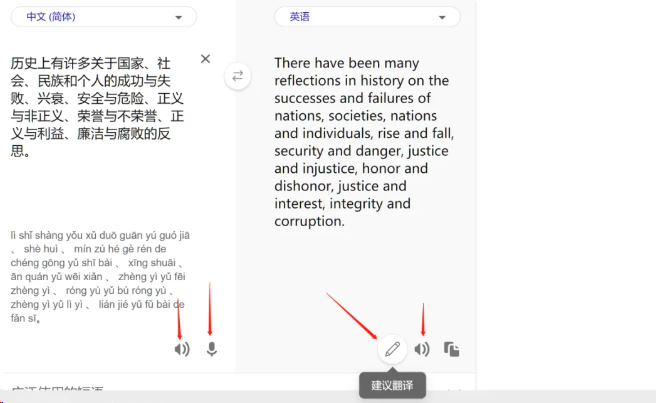Image resolution: width=656 pixels, height=403 pixels.
Task: Open the 英语 target language selector
Action: click(x=367, y=17)
